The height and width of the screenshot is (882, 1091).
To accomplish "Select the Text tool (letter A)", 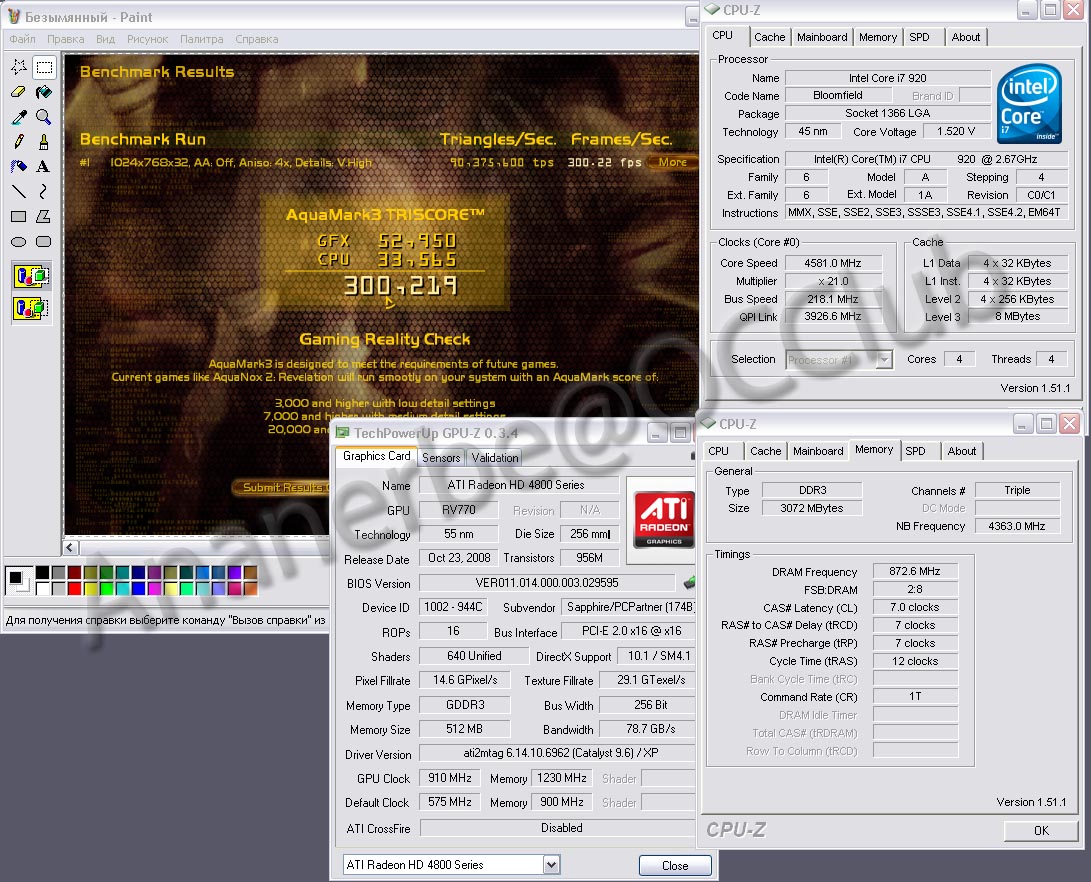I will 44,166.
